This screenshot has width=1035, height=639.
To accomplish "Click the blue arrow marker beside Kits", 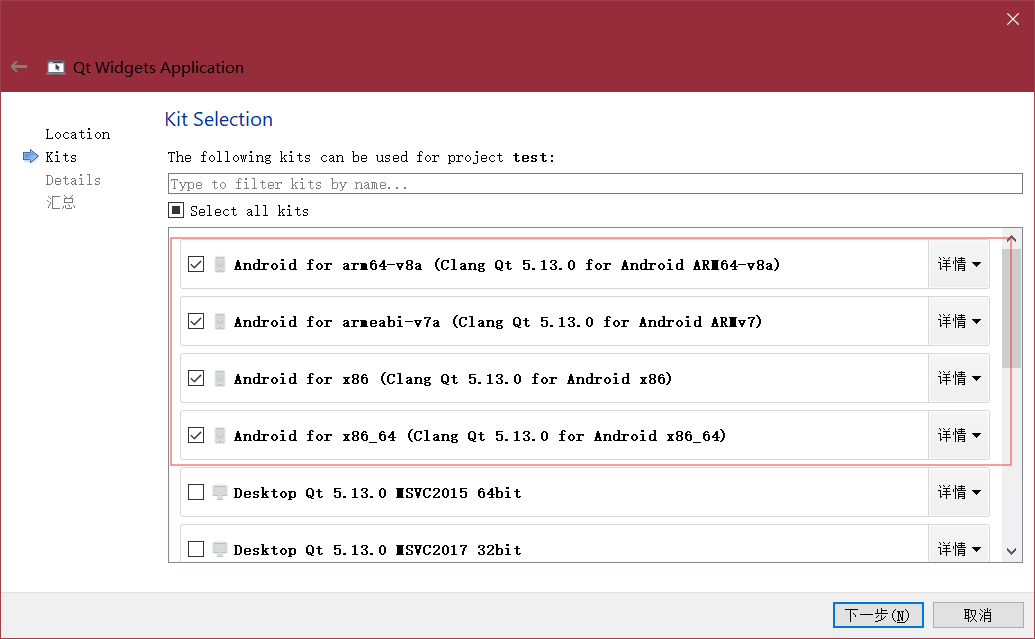I will (29, 156).
